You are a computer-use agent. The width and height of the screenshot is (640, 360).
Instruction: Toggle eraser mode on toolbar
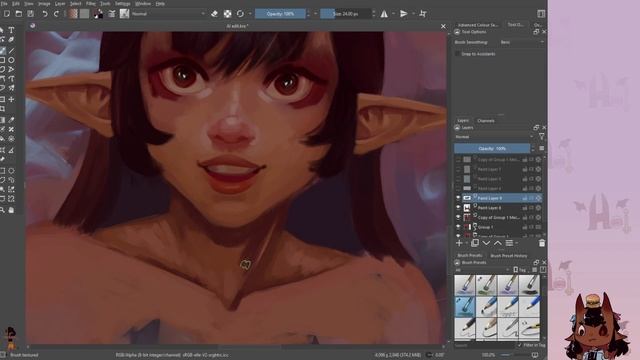(214, 14)
